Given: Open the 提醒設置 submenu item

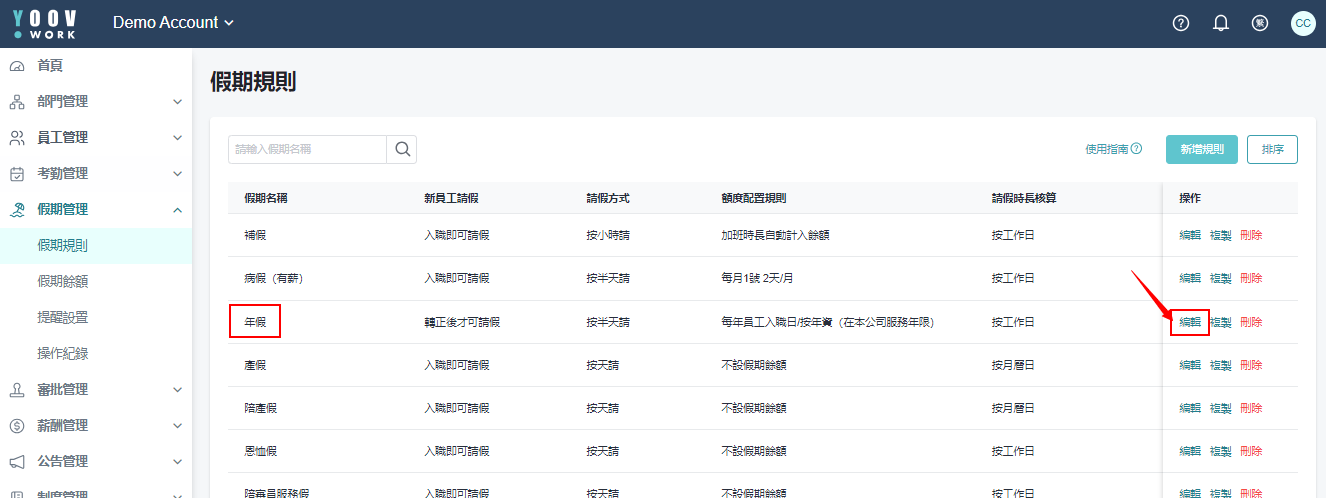Looking at the screenshot, I should 62,318.
